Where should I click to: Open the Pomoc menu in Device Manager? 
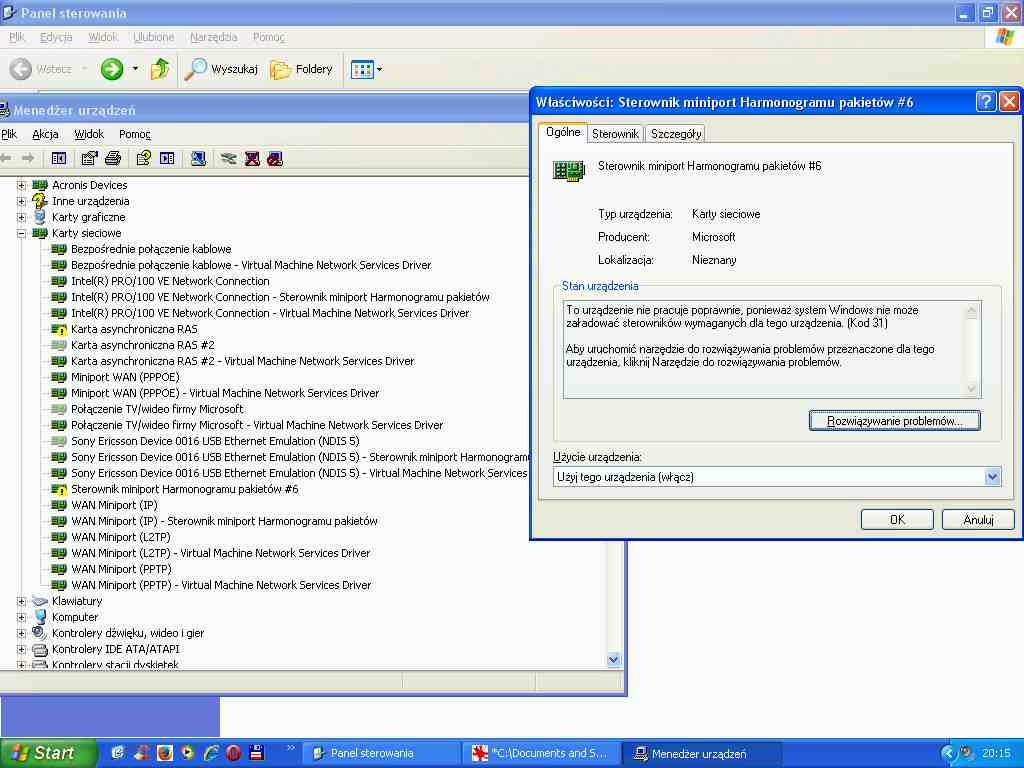(x=135, y=134)
